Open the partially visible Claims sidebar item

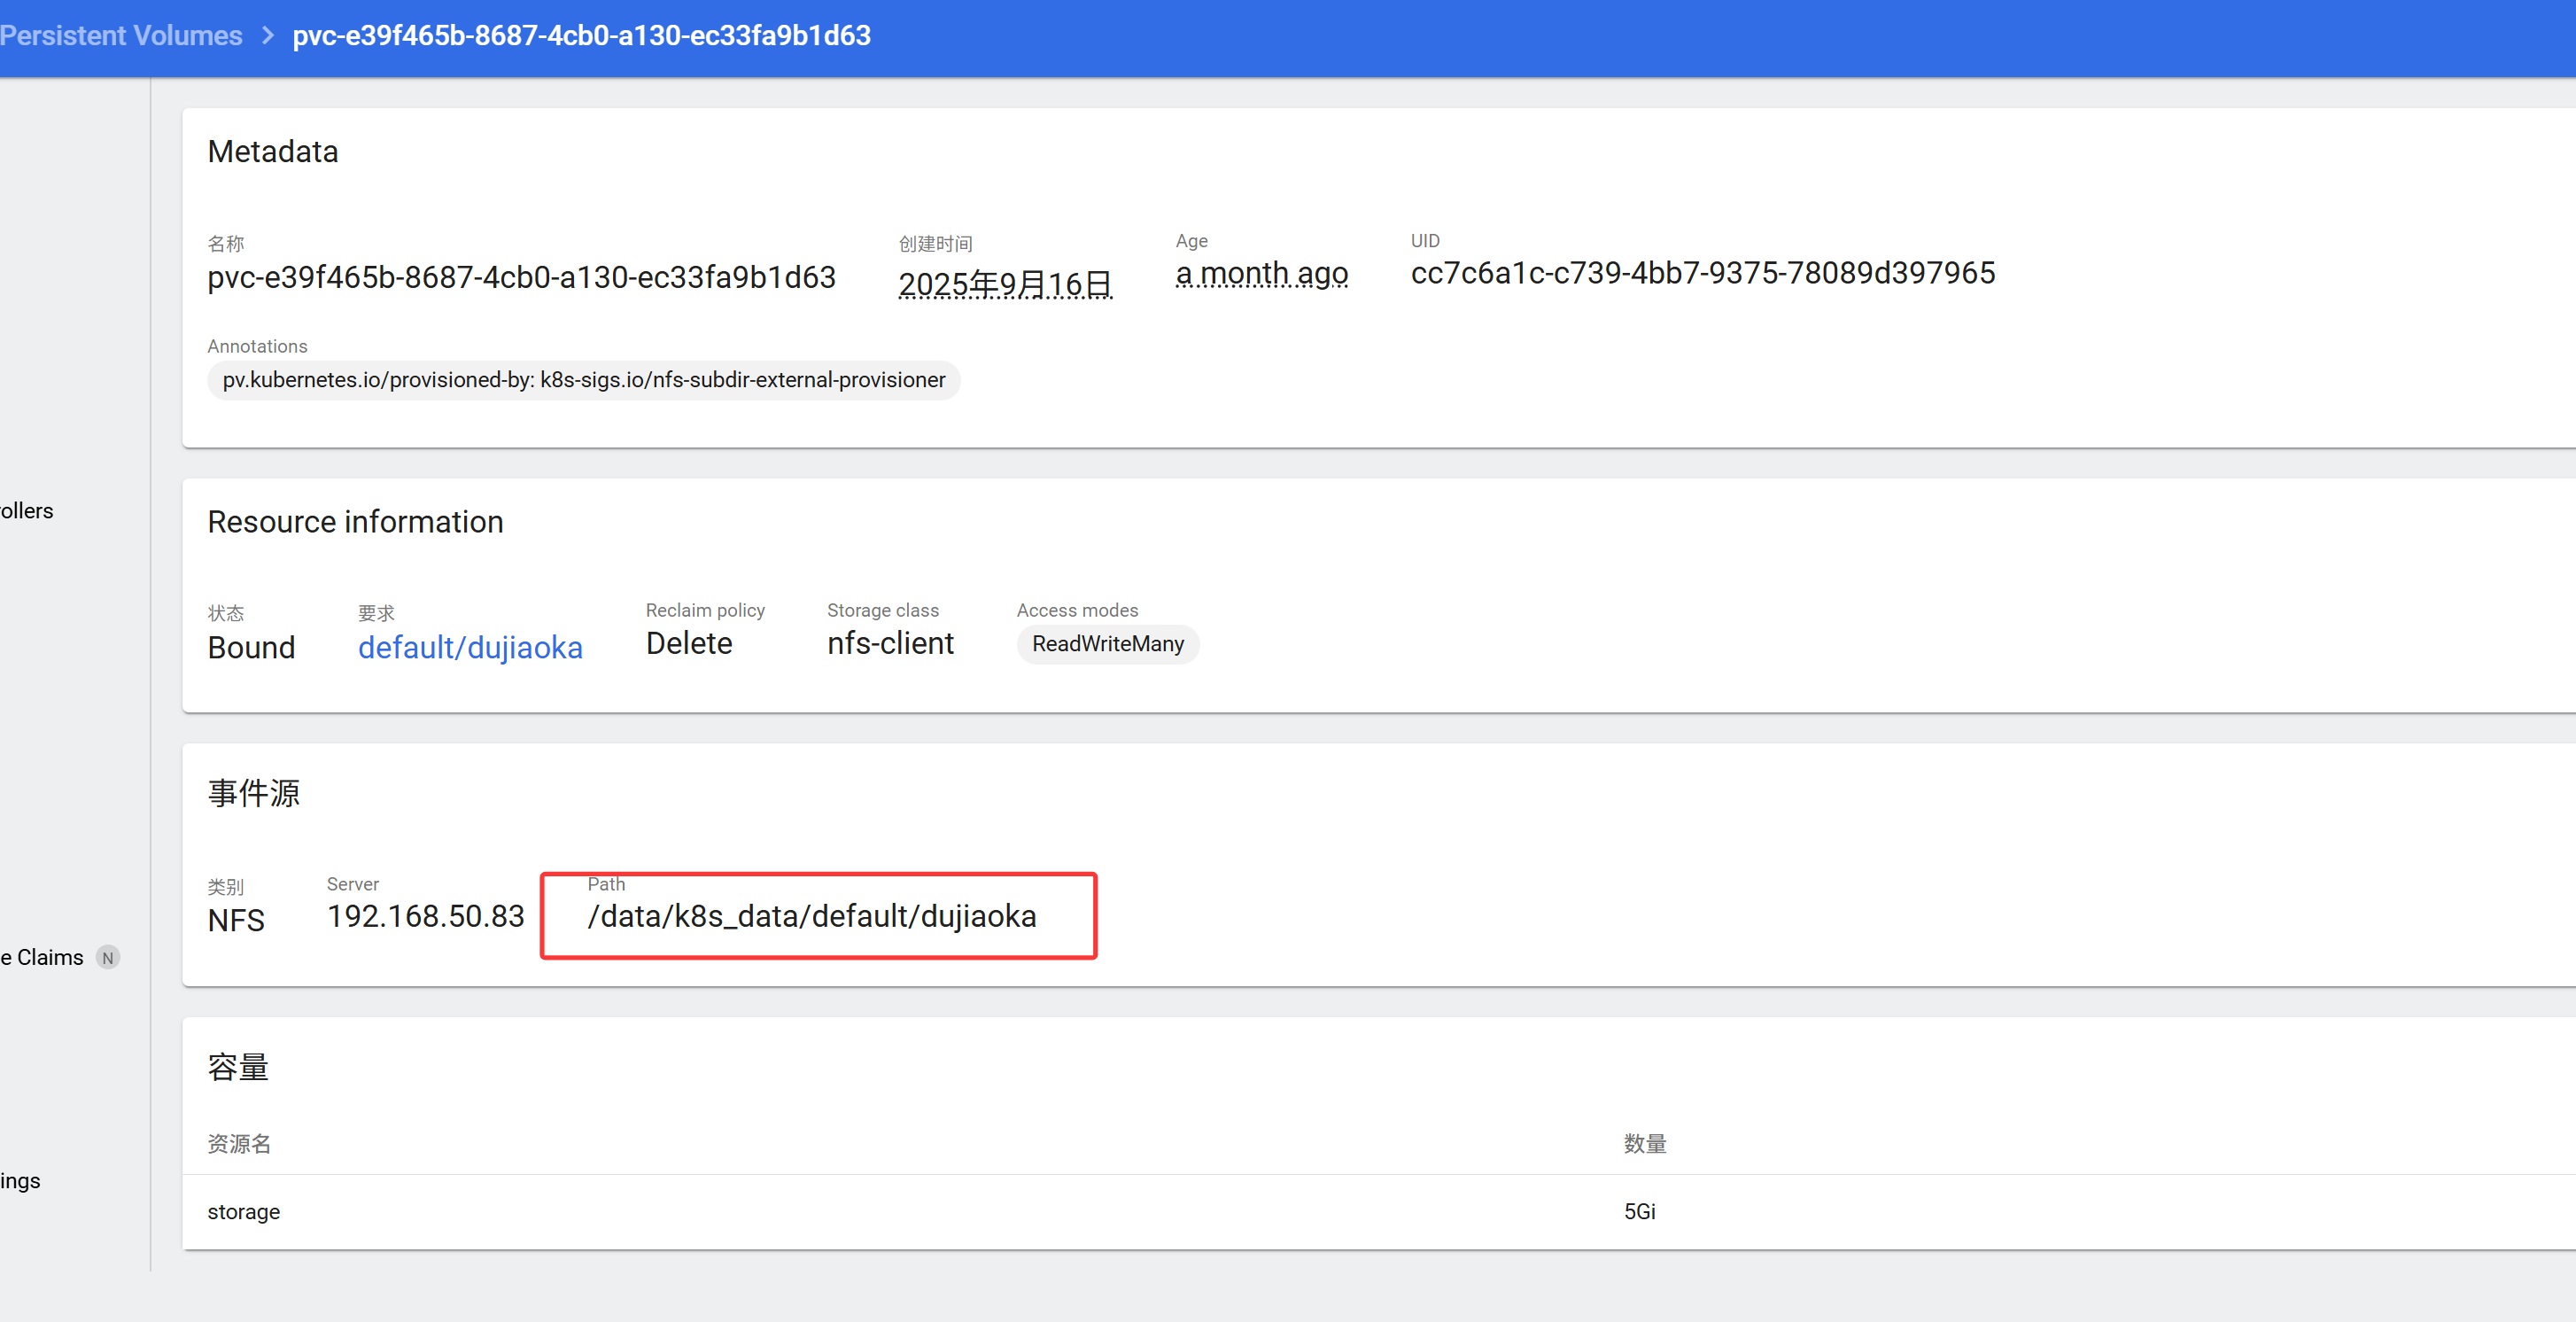(43, 957)
